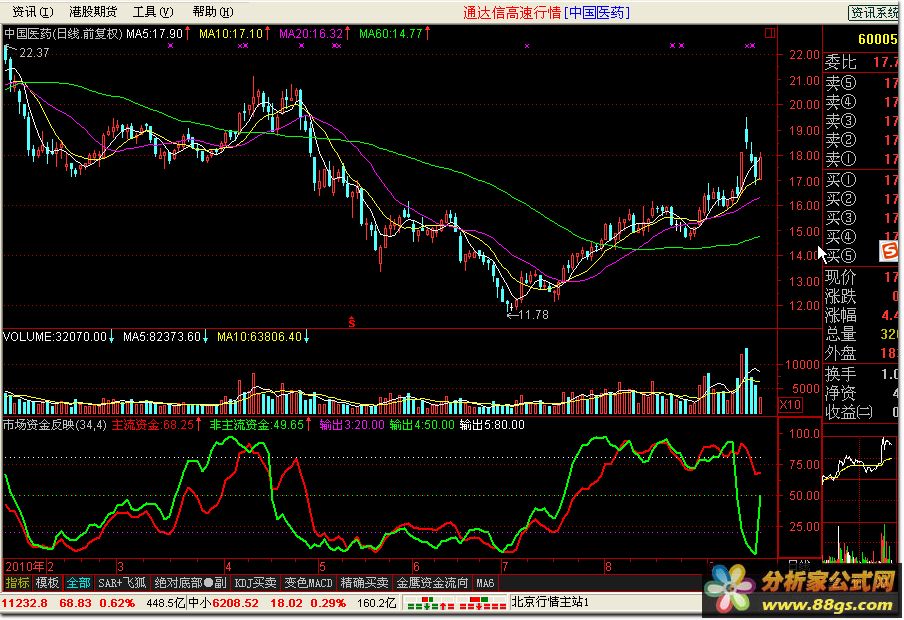This screenshot has height=620, width=904.
Task: Click the 资讯系统 button at top right
Action: pos(875,13)
